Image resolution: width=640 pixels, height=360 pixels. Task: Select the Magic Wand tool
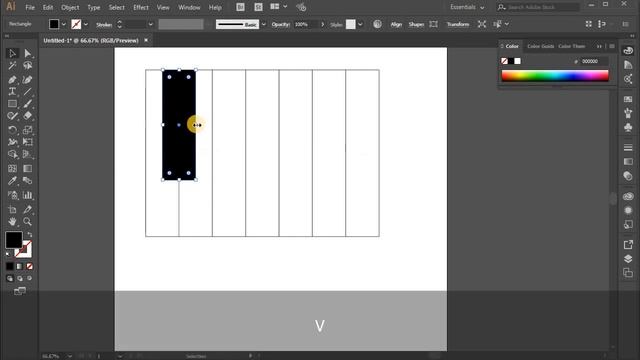tap(12, 66)
